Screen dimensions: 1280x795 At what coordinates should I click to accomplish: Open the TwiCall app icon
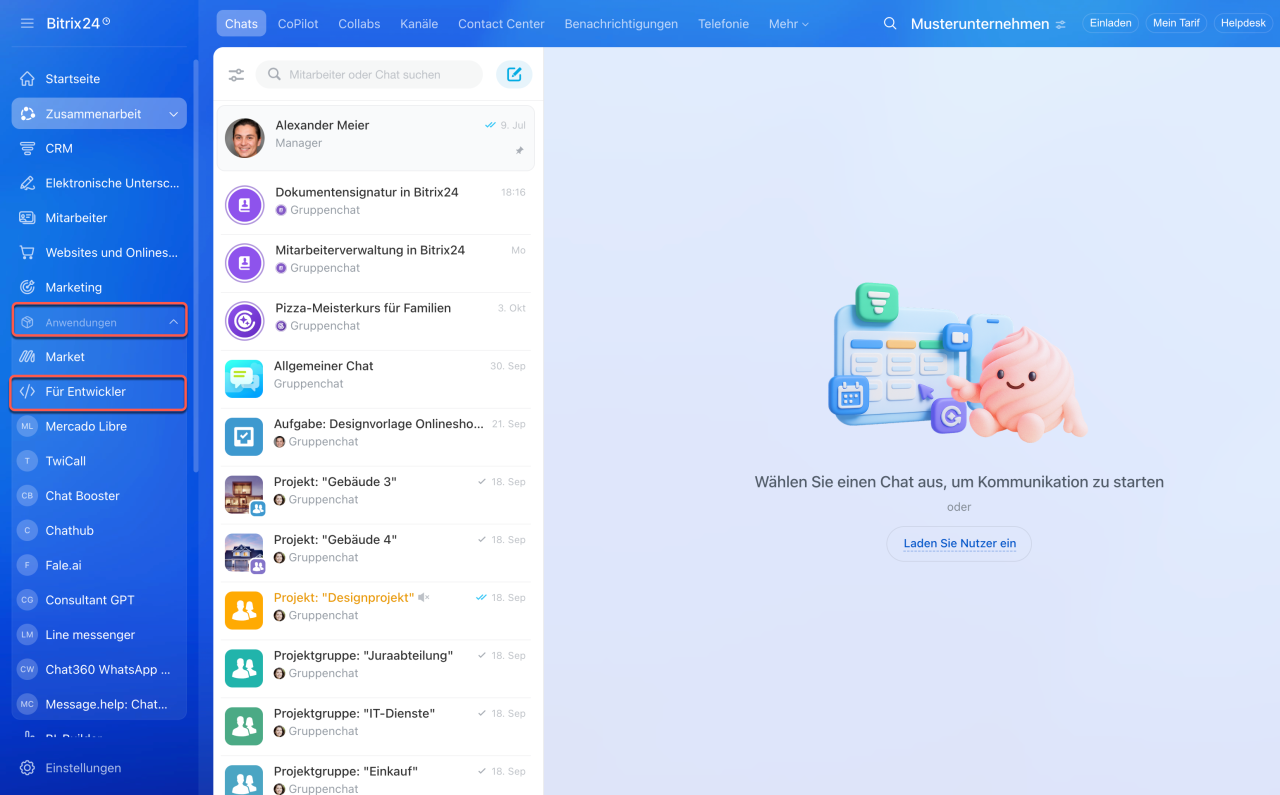(x=27, y=461)
